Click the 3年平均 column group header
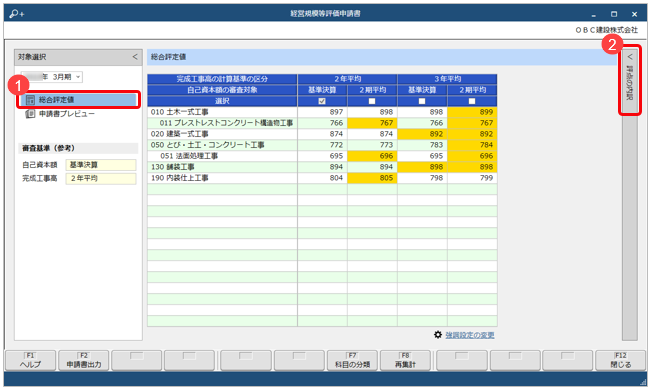The width and height of the screenshot is (649, 389). 447,79
